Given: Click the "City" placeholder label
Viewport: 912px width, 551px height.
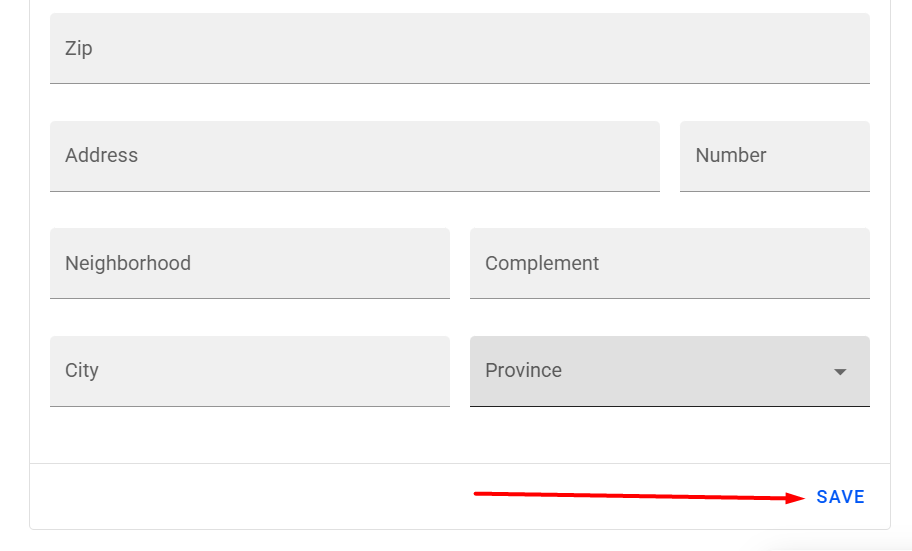Looking at the screenshot, I should [x=82, y=370].
